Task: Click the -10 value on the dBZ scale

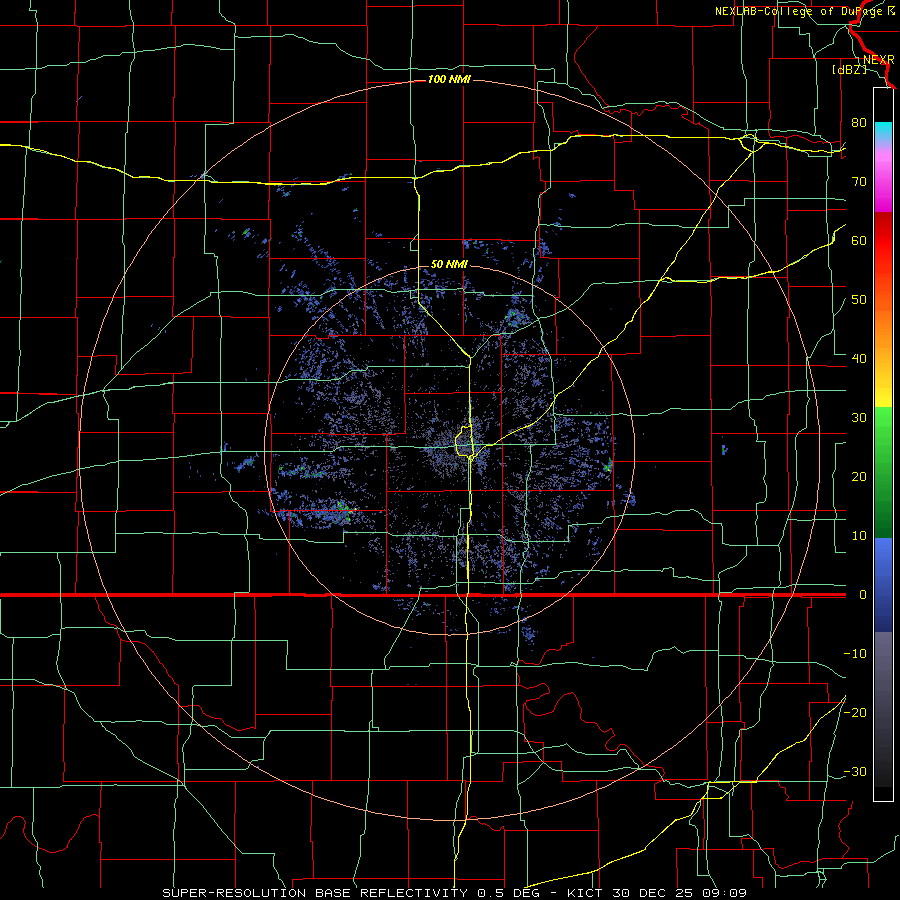Action: 855,654
